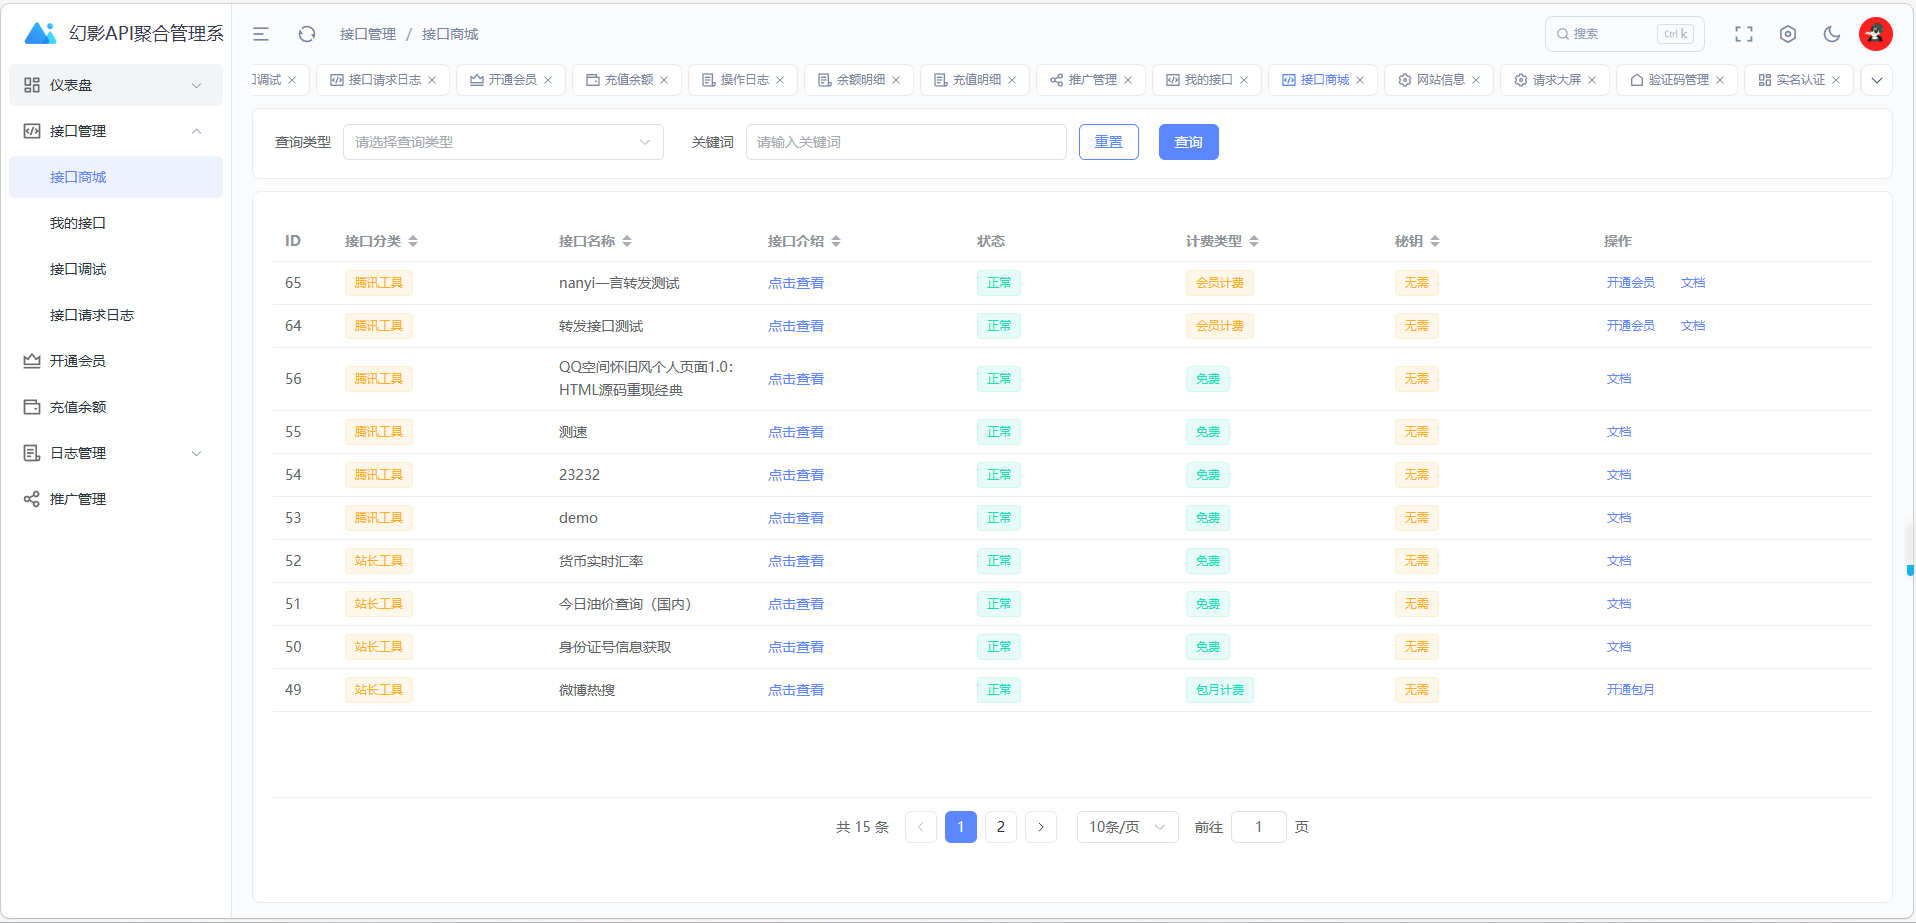Click 开通会员 for ID 65 row
The width and height of the screenshot is (1916, 923).
tap(1631, 283)
